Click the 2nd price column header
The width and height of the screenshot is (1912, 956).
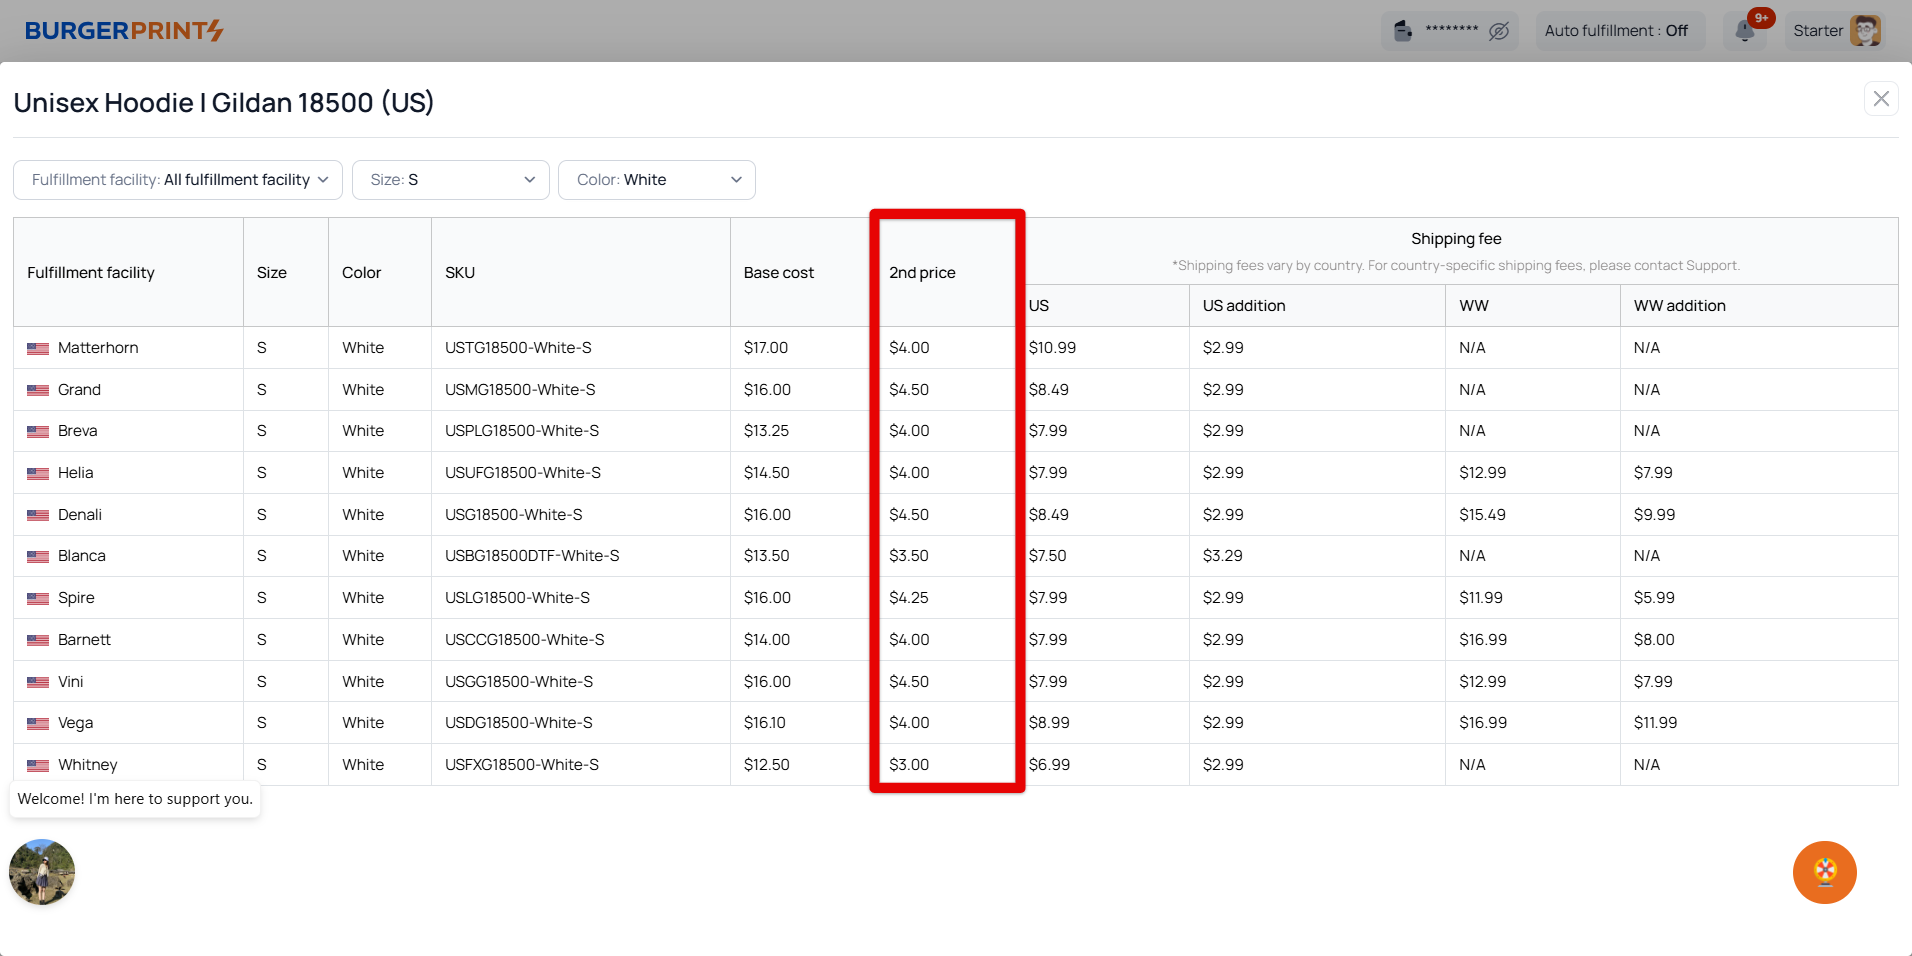(922, 273)
